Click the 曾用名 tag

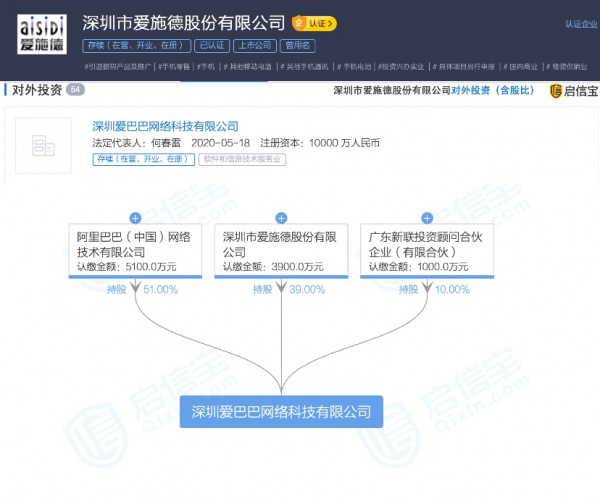[298, 46]
